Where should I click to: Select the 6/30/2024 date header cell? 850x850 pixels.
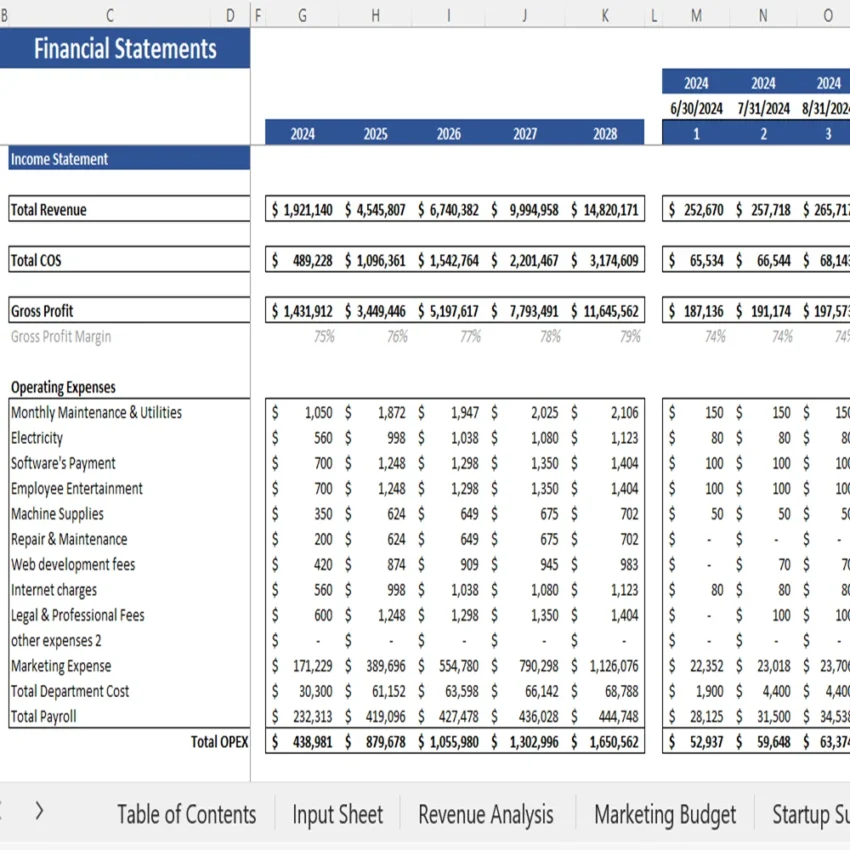coord(696,107)
